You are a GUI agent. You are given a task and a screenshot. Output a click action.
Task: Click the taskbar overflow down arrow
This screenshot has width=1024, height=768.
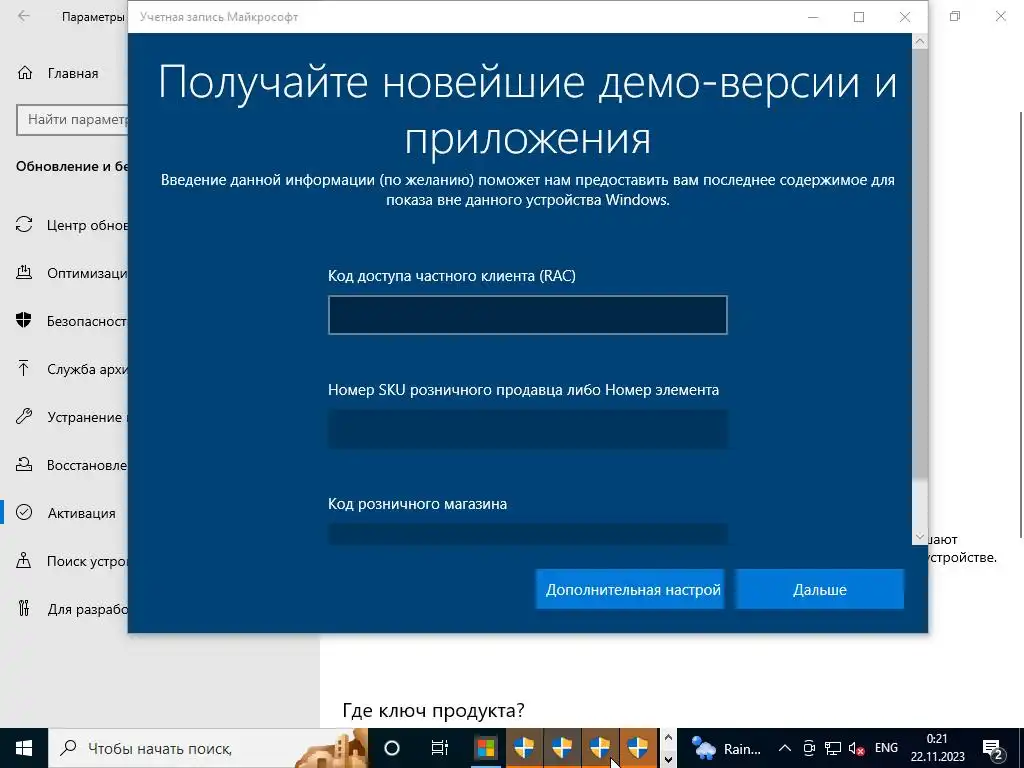click(668, 759)
